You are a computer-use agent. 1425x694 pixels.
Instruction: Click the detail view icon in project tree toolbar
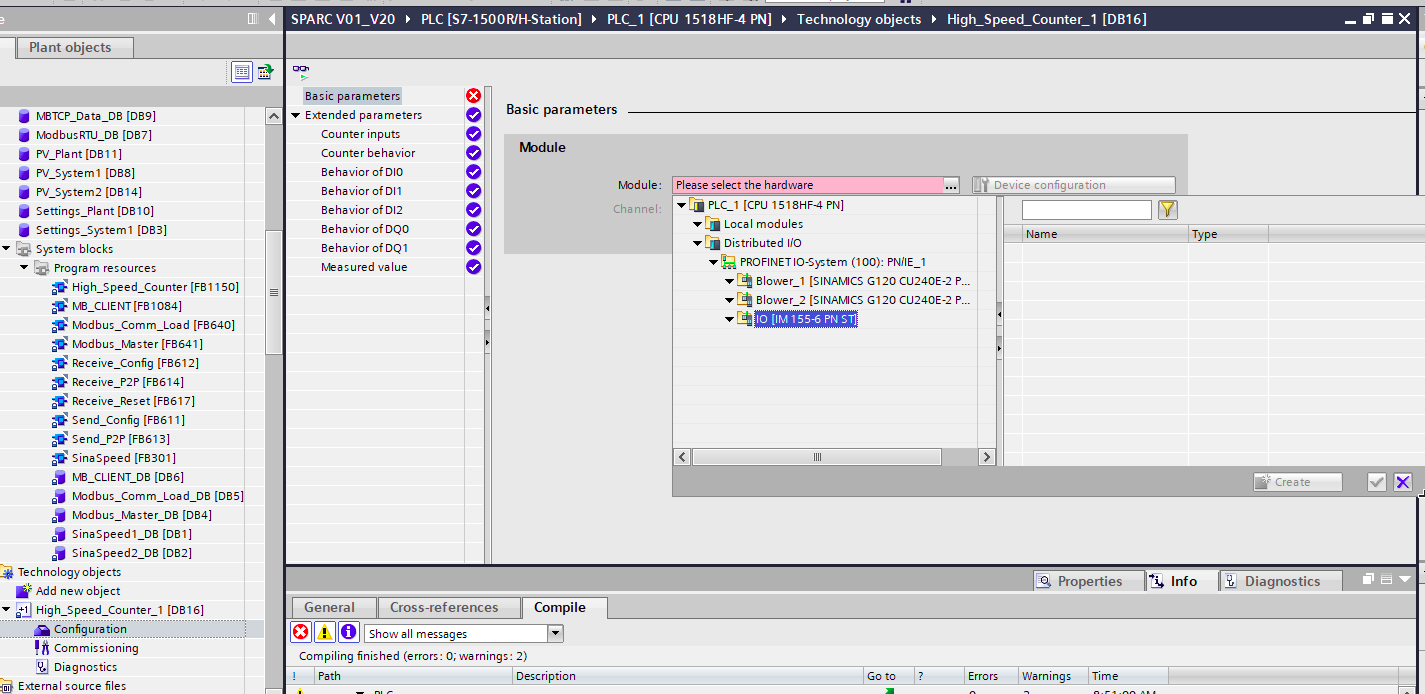click(x=241, y=71)
